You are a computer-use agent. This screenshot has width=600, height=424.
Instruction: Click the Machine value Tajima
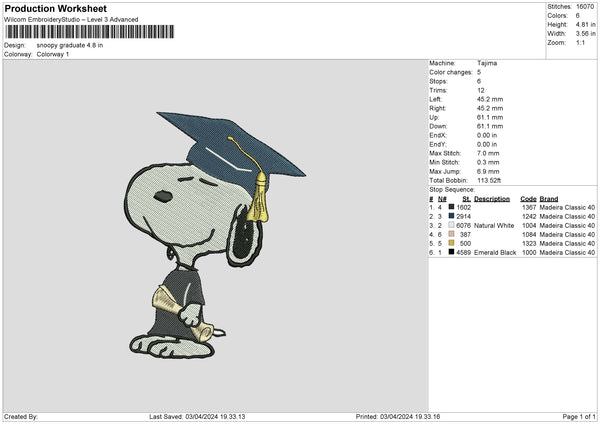pos(487,63)
